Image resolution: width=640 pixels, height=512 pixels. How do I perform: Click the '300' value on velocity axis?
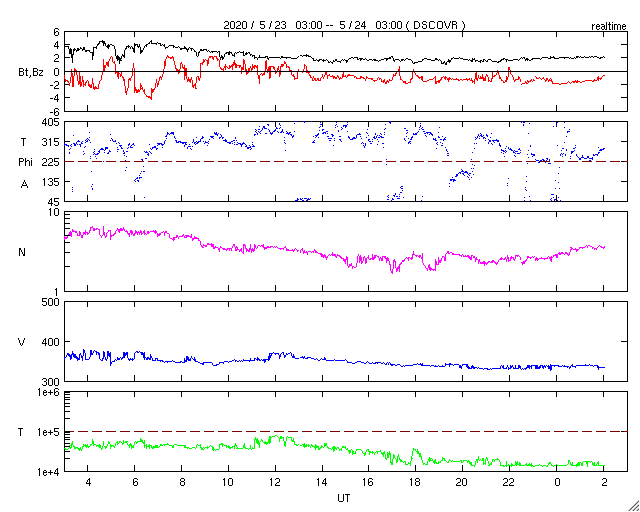(x=51, y=382)
